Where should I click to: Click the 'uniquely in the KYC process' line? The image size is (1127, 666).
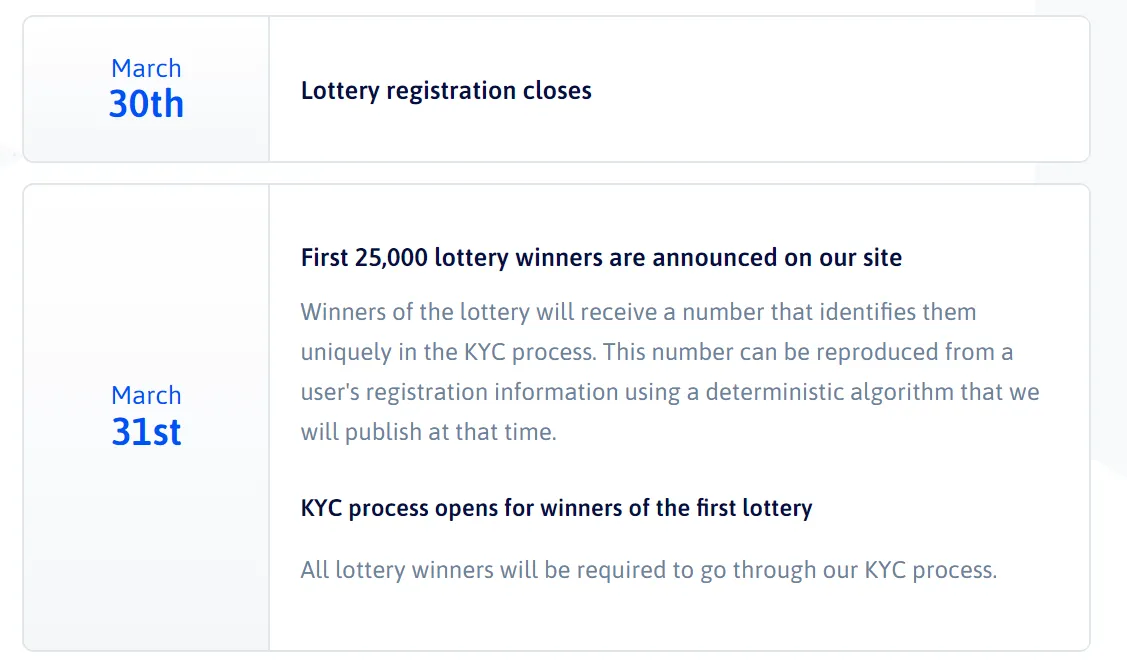coord(657,352)
